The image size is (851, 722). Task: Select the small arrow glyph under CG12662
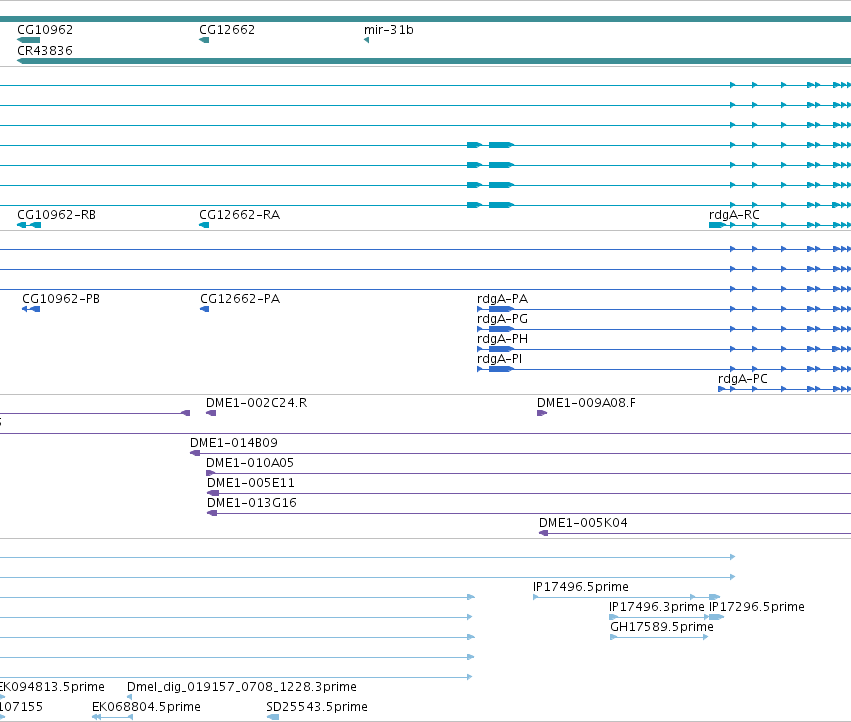[x=204, y=40]
